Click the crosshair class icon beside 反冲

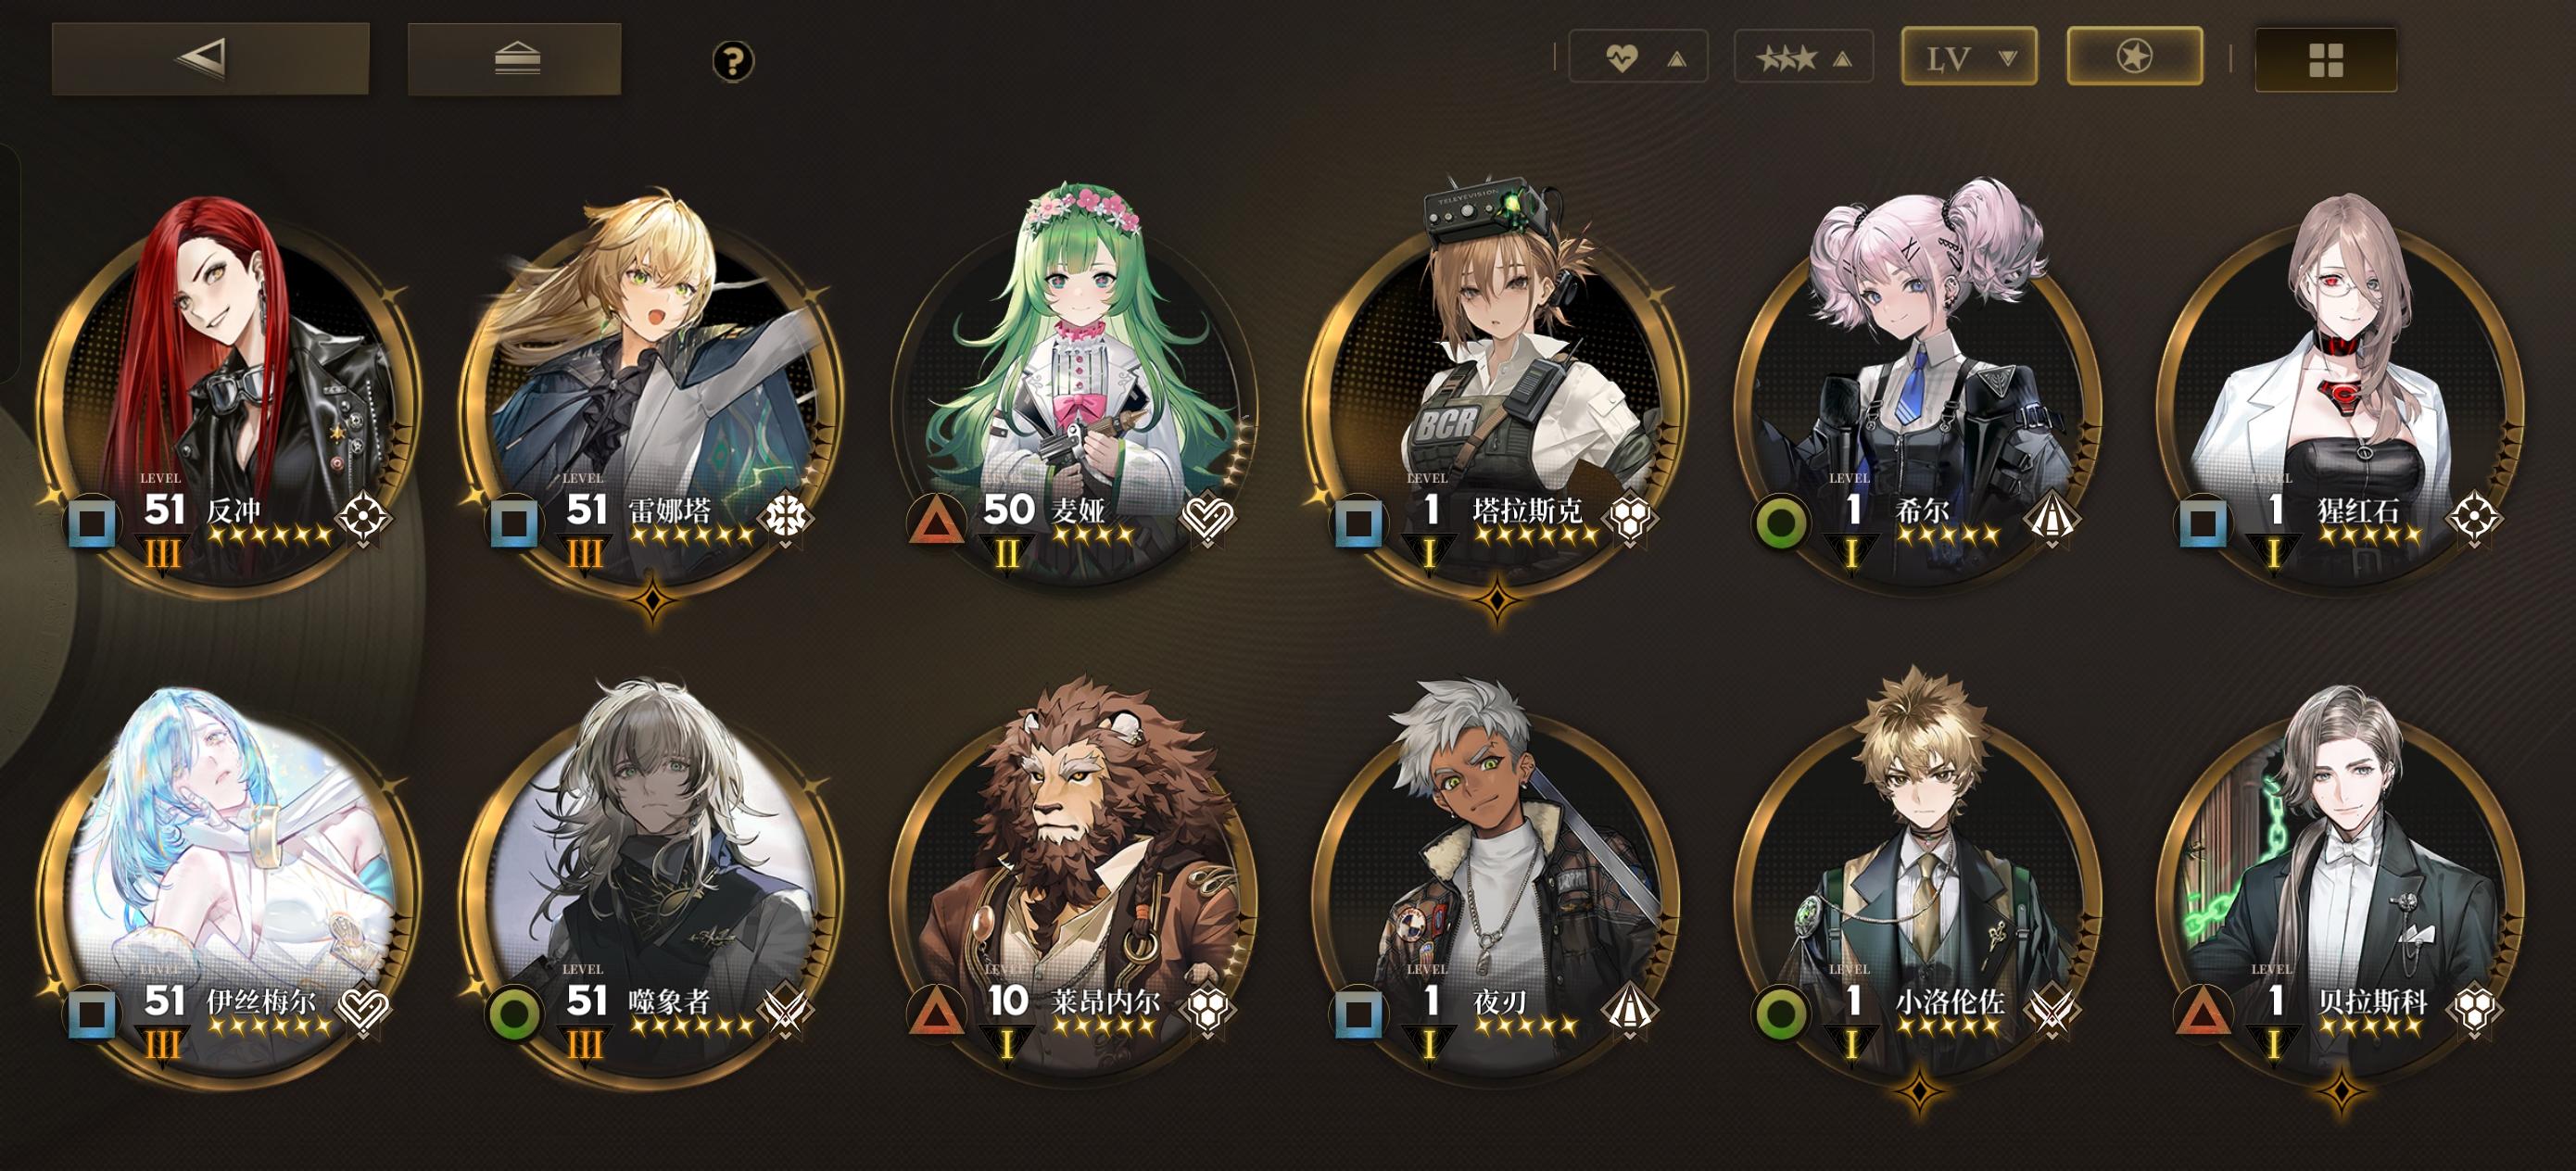click(x=363, y=518)
